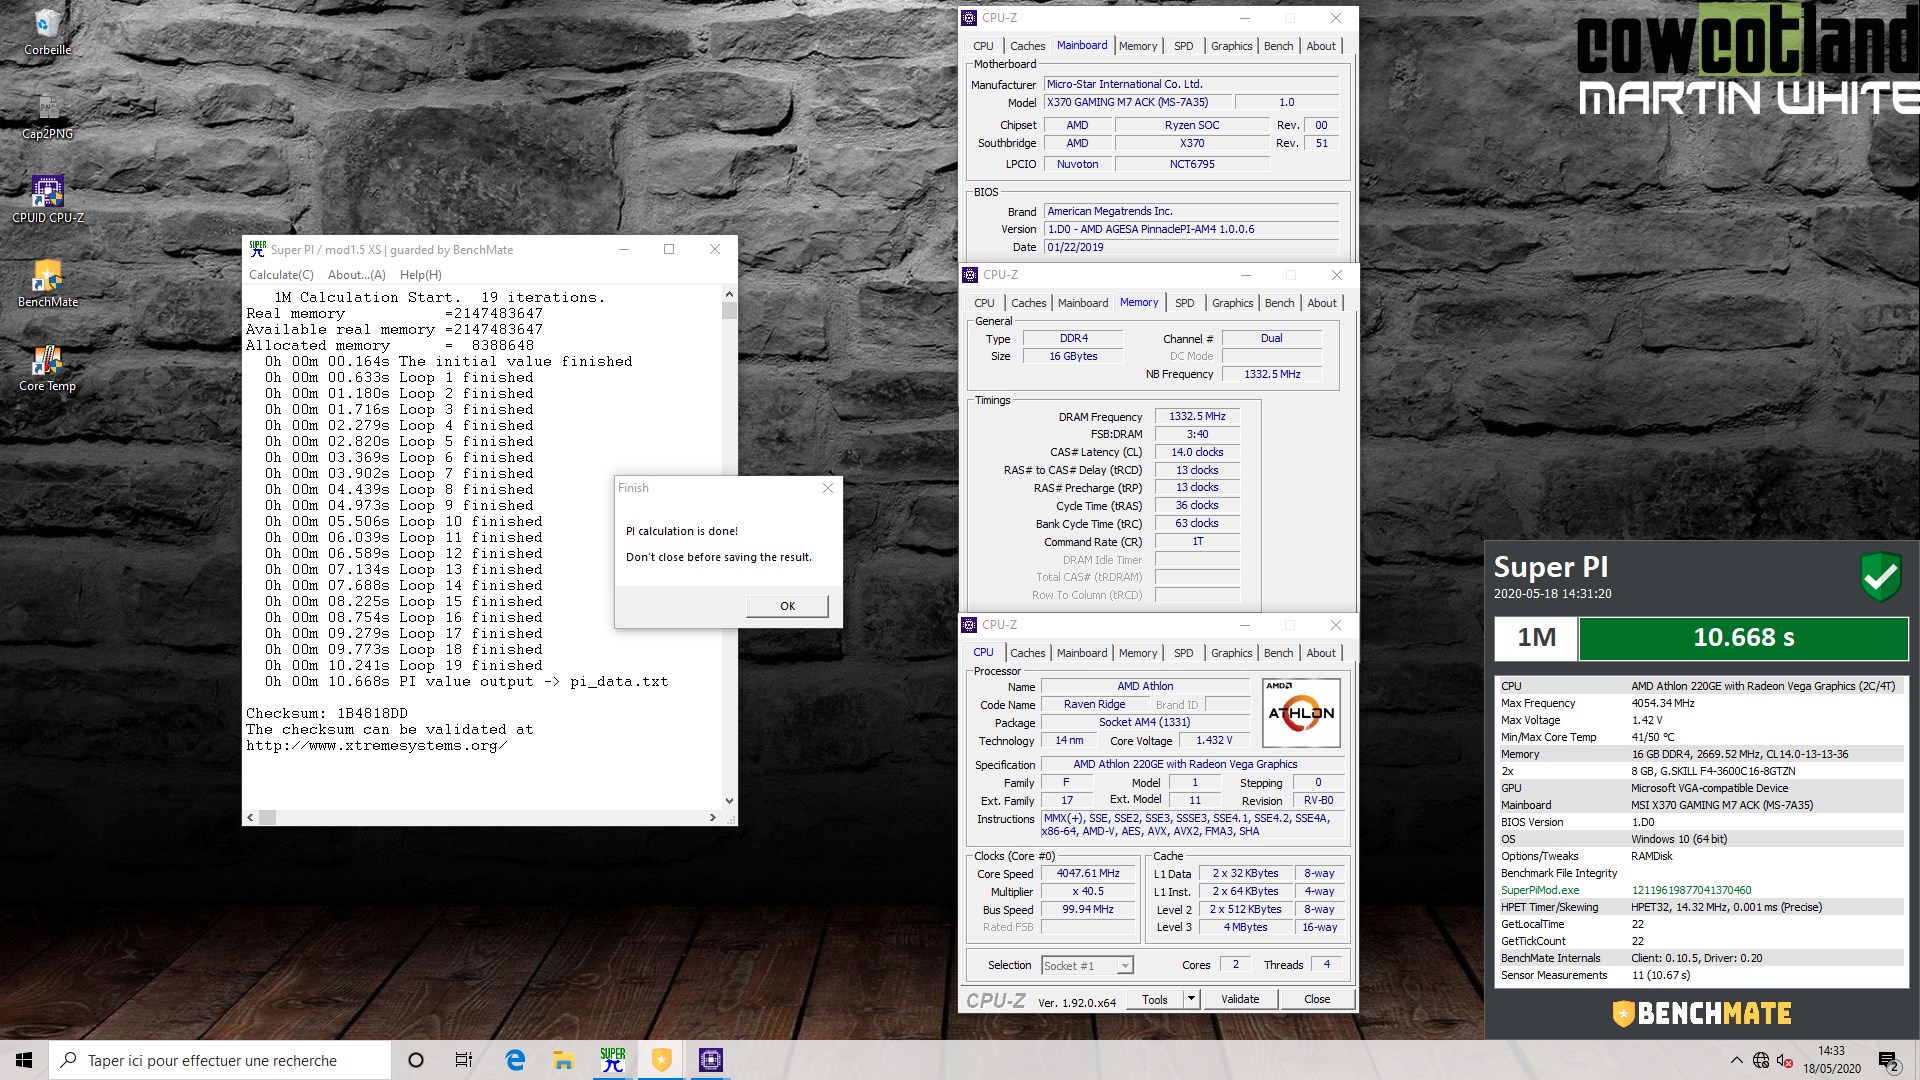Click the DRAM Frequency value 1332.5 MHz
This screenshot has height=1080, width=1920.
pos(1197,417)
